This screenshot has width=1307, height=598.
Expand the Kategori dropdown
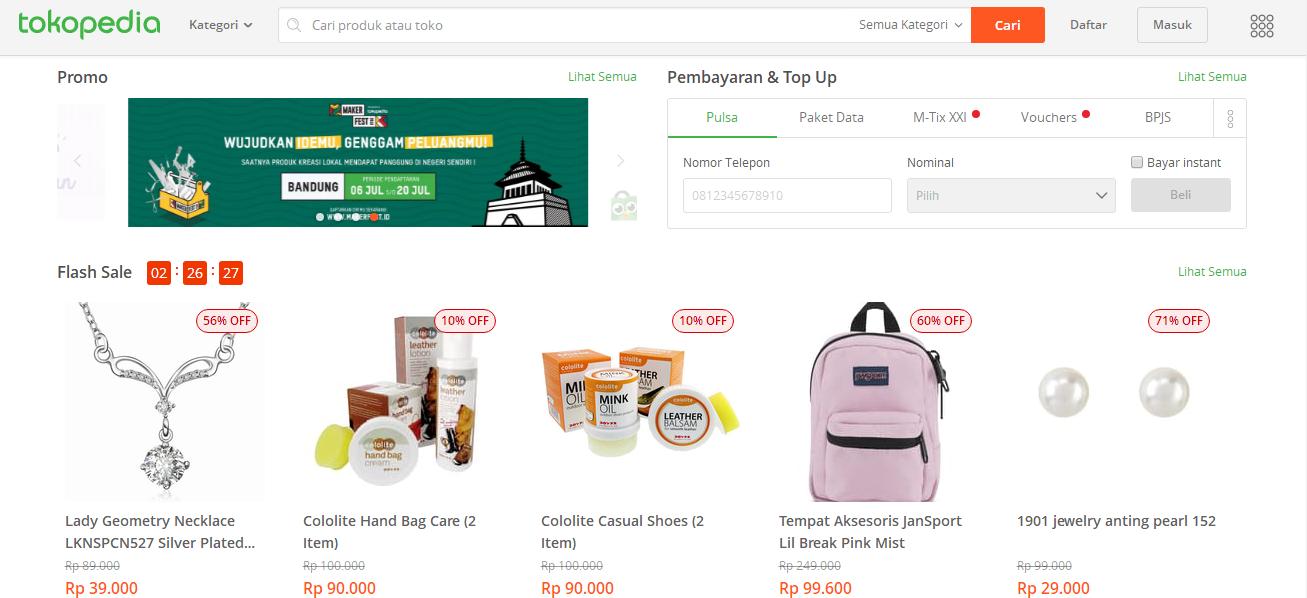(221, 25)
